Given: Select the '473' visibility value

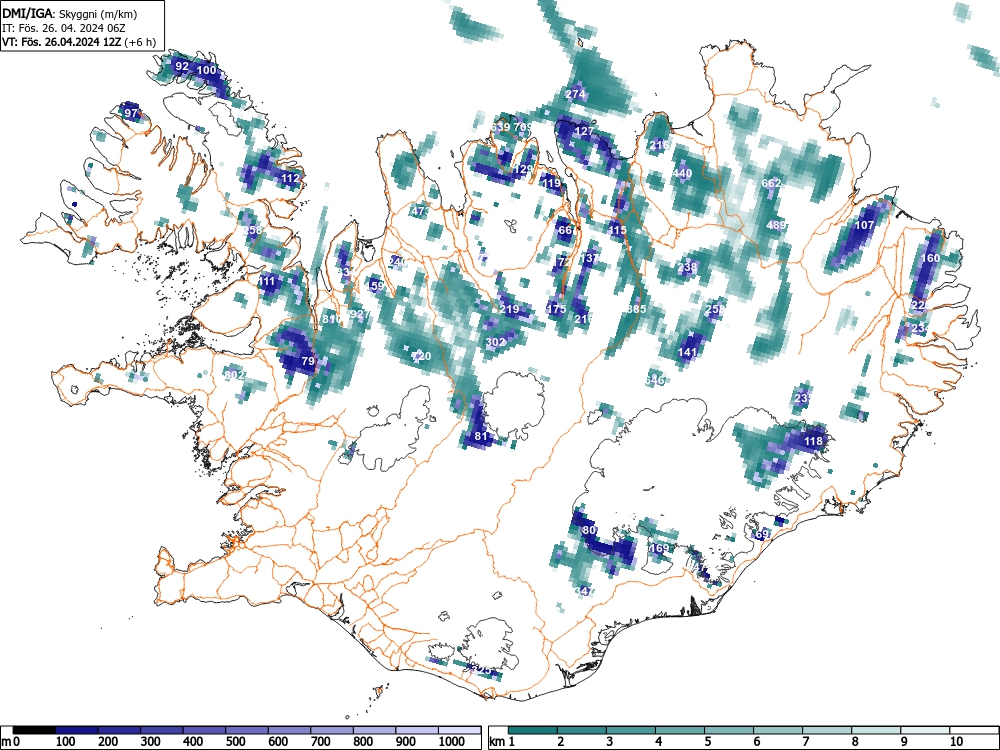Looking at the screenshot, I should click(x=421, y=211).
